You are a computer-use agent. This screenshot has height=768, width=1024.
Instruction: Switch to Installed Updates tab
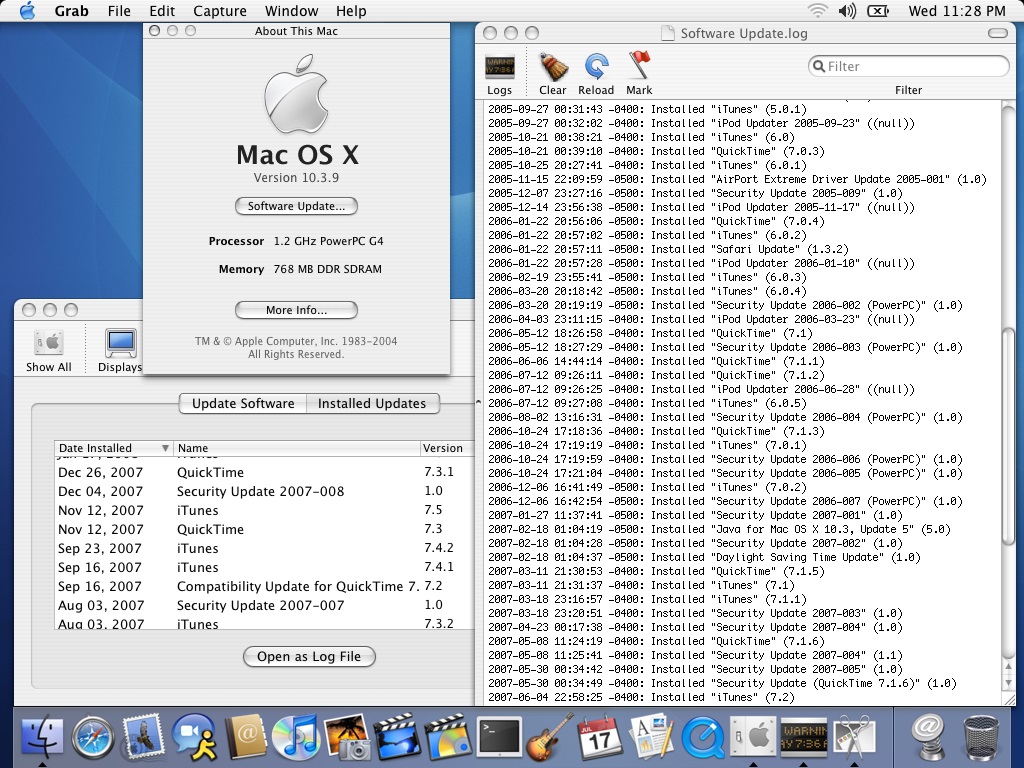pos(372,404)
